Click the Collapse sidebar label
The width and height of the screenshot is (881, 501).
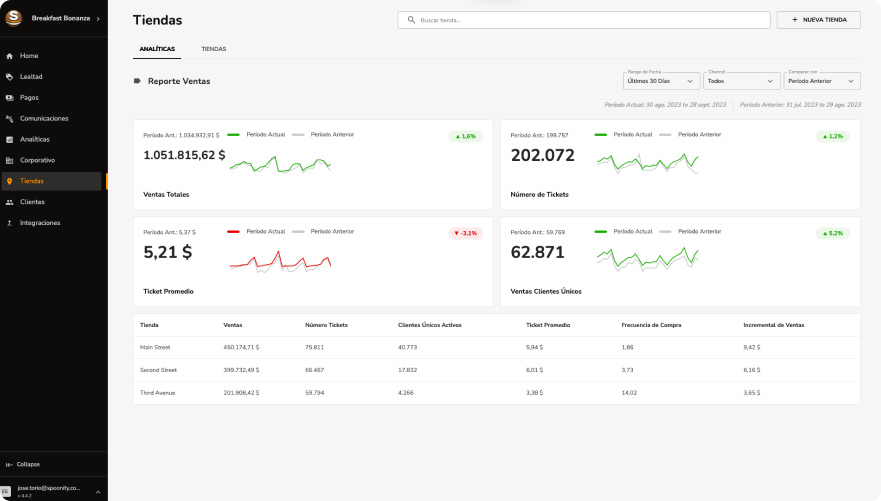tap(28, 464)
